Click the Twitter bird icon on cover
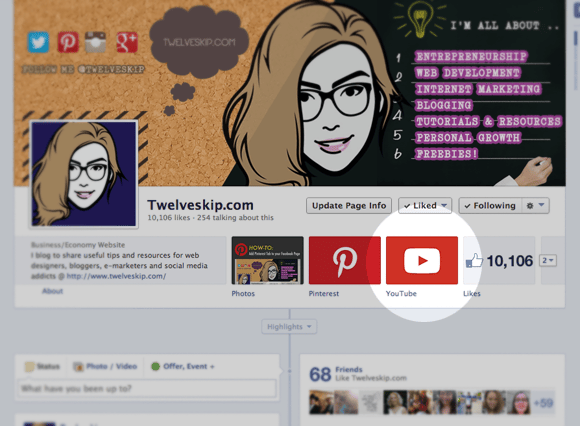The image size is (580, 426). pos(38,42)
